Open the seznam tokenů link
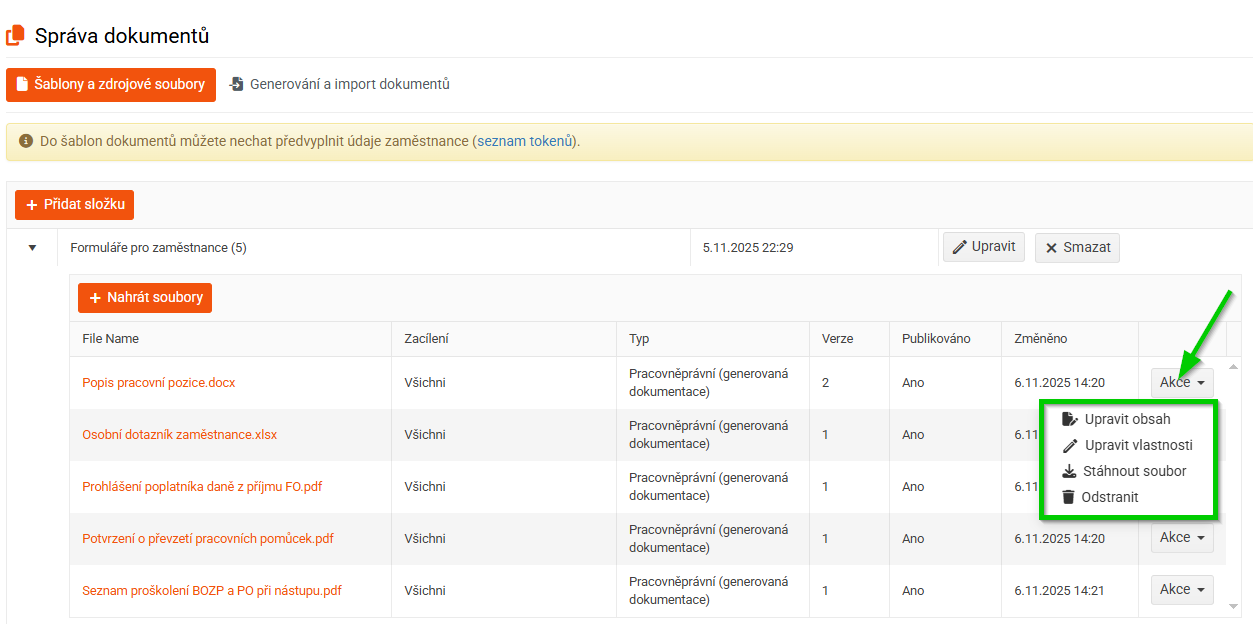The width and height of the screenshot is (1253, 624). (x=524, y=141)
